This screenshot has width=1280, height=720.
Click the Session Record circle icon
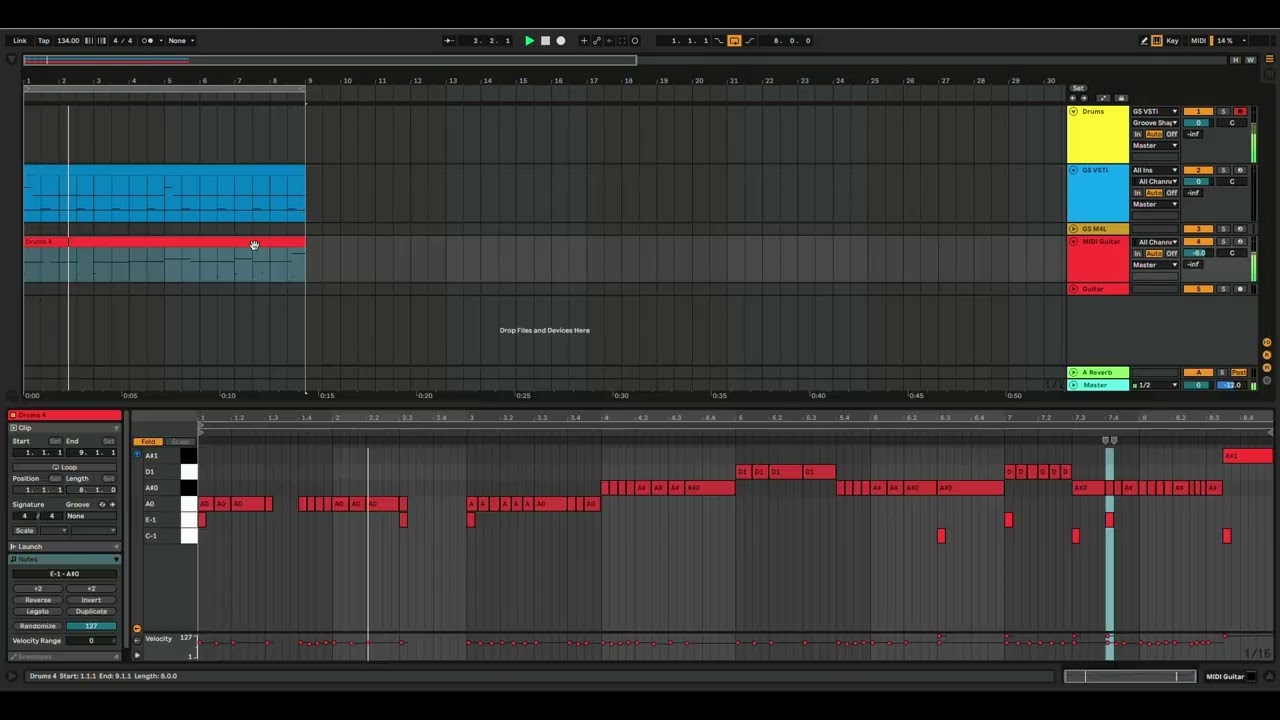tap(635, 41)
